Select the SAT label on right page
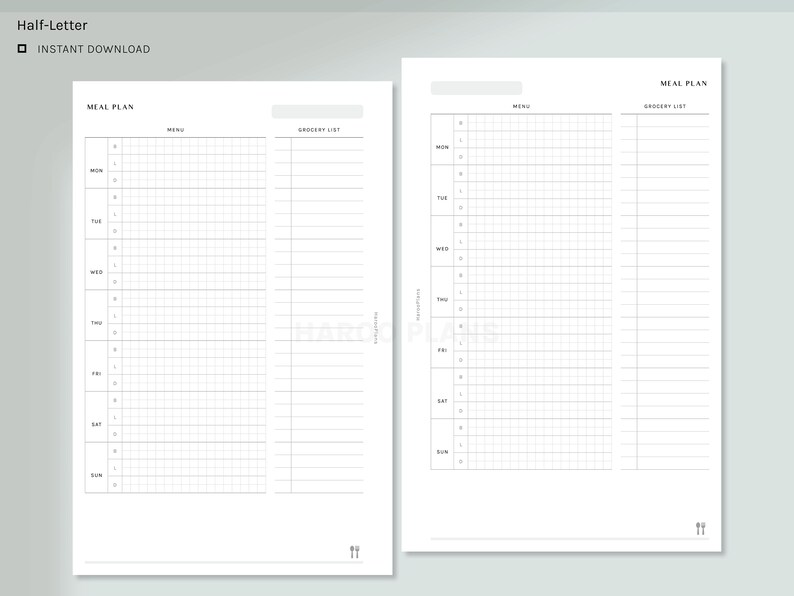 (443, 401)
